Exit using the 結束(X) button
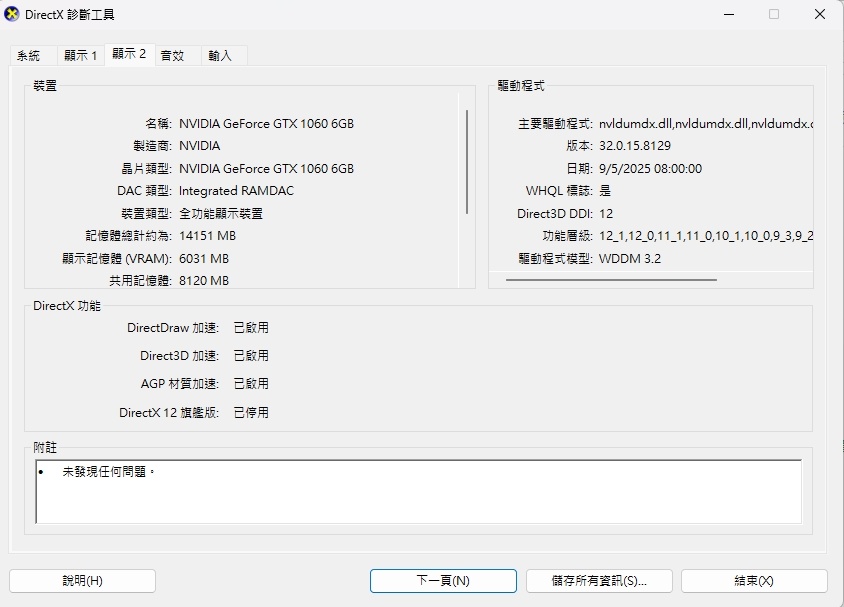Screen dimensions: 844x607 coord(754,581)
